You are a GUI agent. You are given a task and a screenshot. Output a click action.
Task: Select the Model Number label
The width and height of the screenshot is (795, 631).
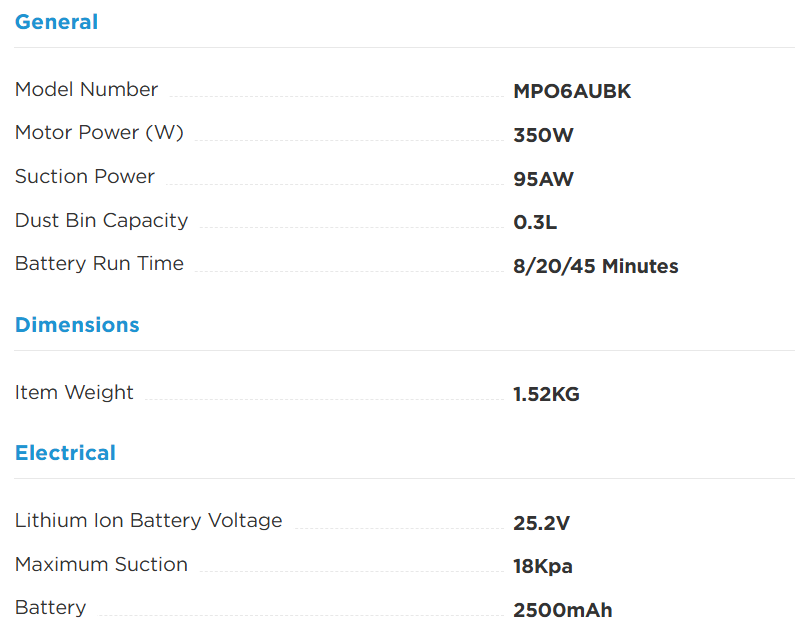(x=86, y=89)
